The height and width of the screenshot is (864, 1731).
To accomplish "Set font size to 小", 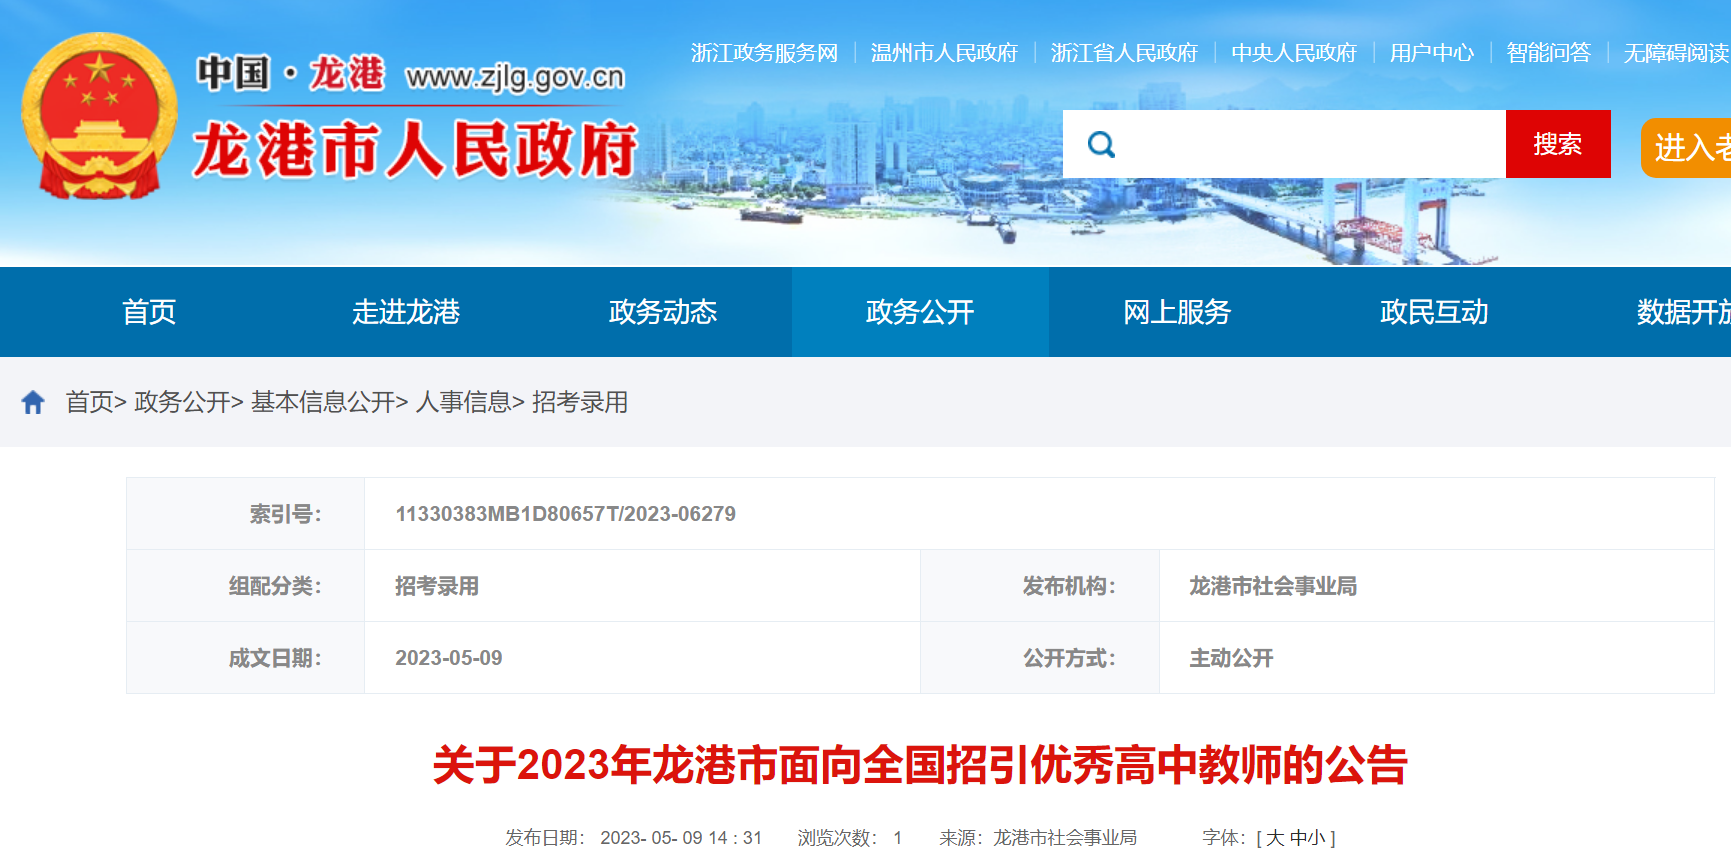I will point(1317,838).
